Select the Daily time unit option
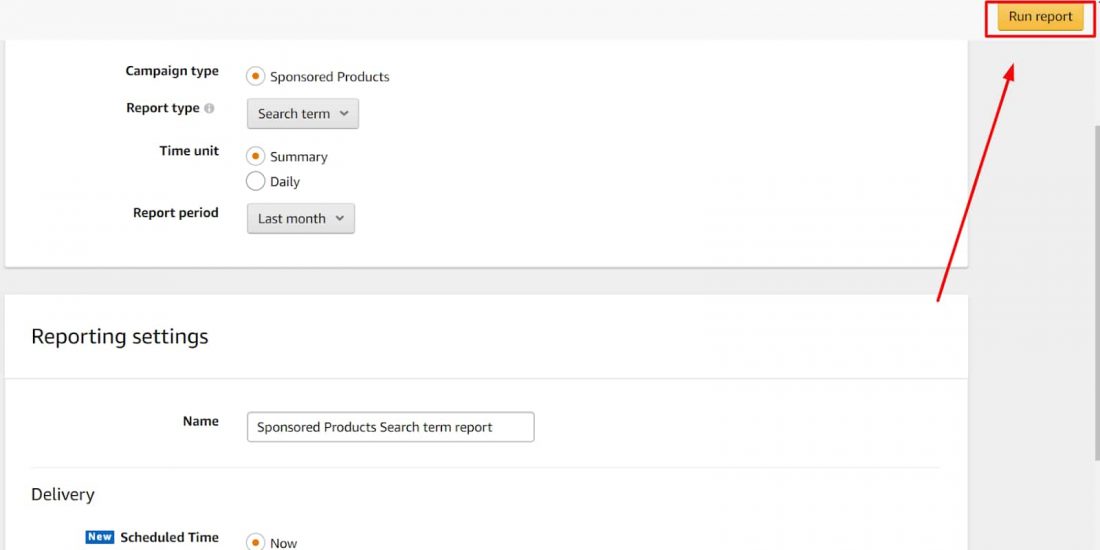Viewport: 1100px width, 550px height. (255, 181)
